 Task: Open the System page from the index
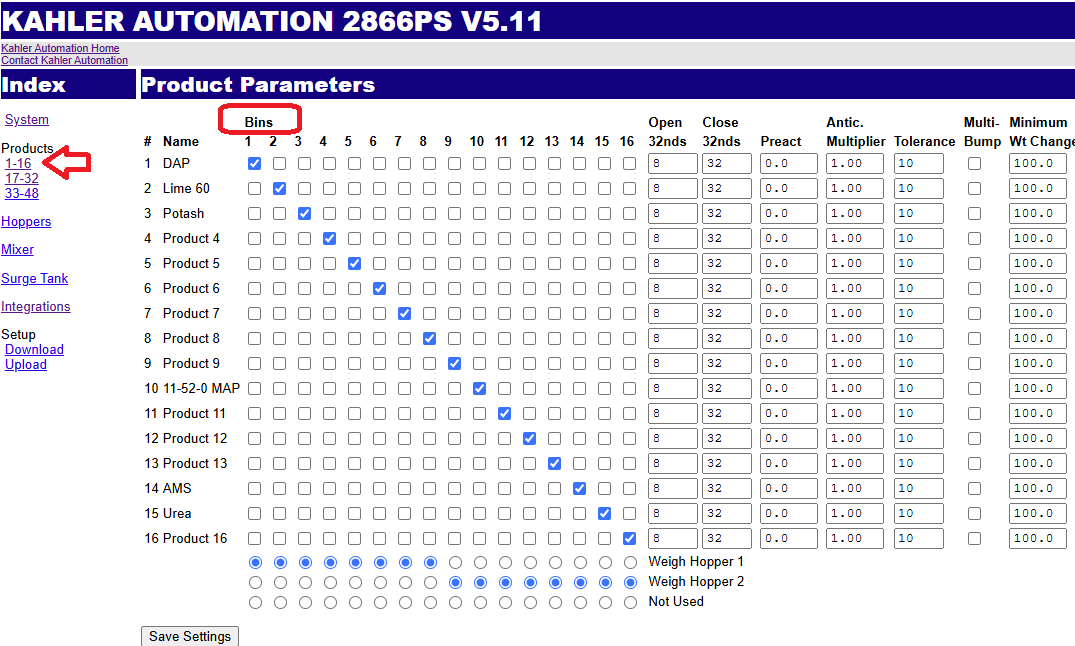coord(27,119)
